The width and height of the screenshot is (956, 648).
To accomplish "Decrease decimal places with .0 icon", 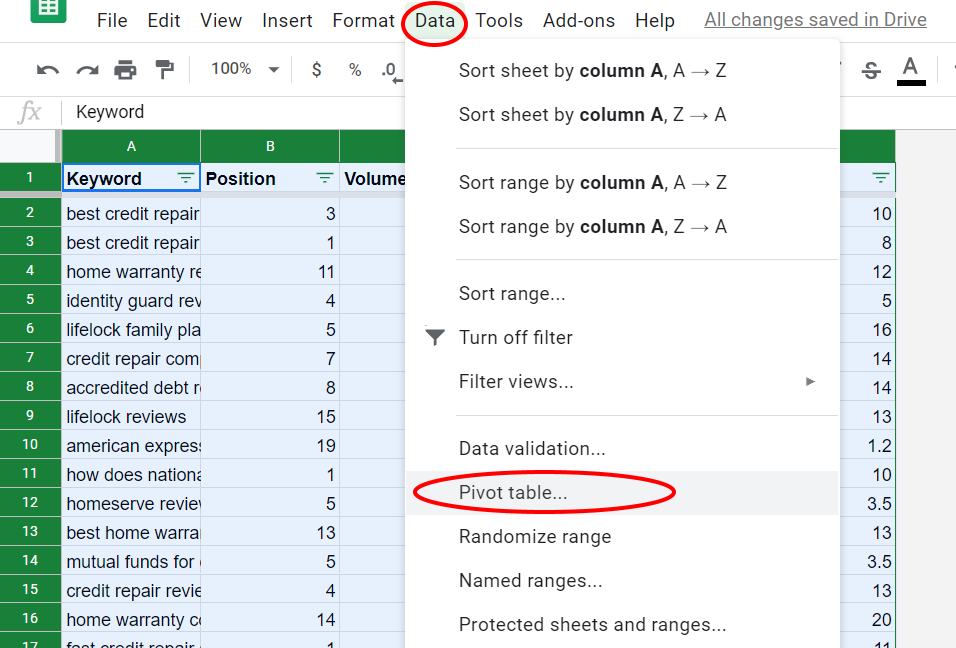I will coord(391,71).
